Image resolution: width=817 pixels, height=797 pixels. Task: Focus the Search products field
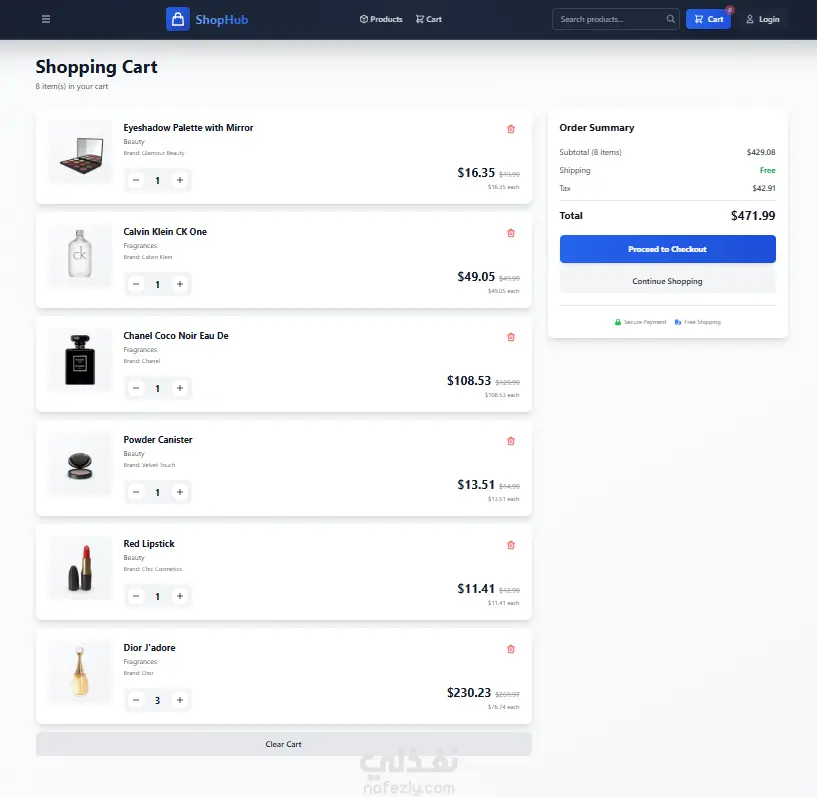(x=615, y=19)
